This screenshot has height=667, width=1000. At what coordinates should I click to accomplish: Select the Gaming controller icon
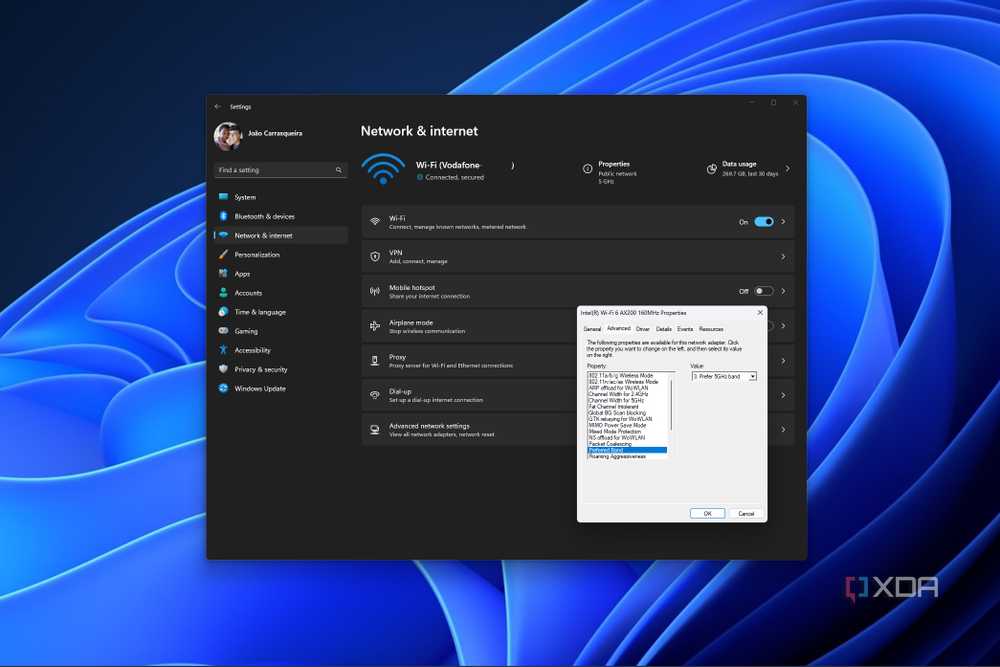(223, 331)
